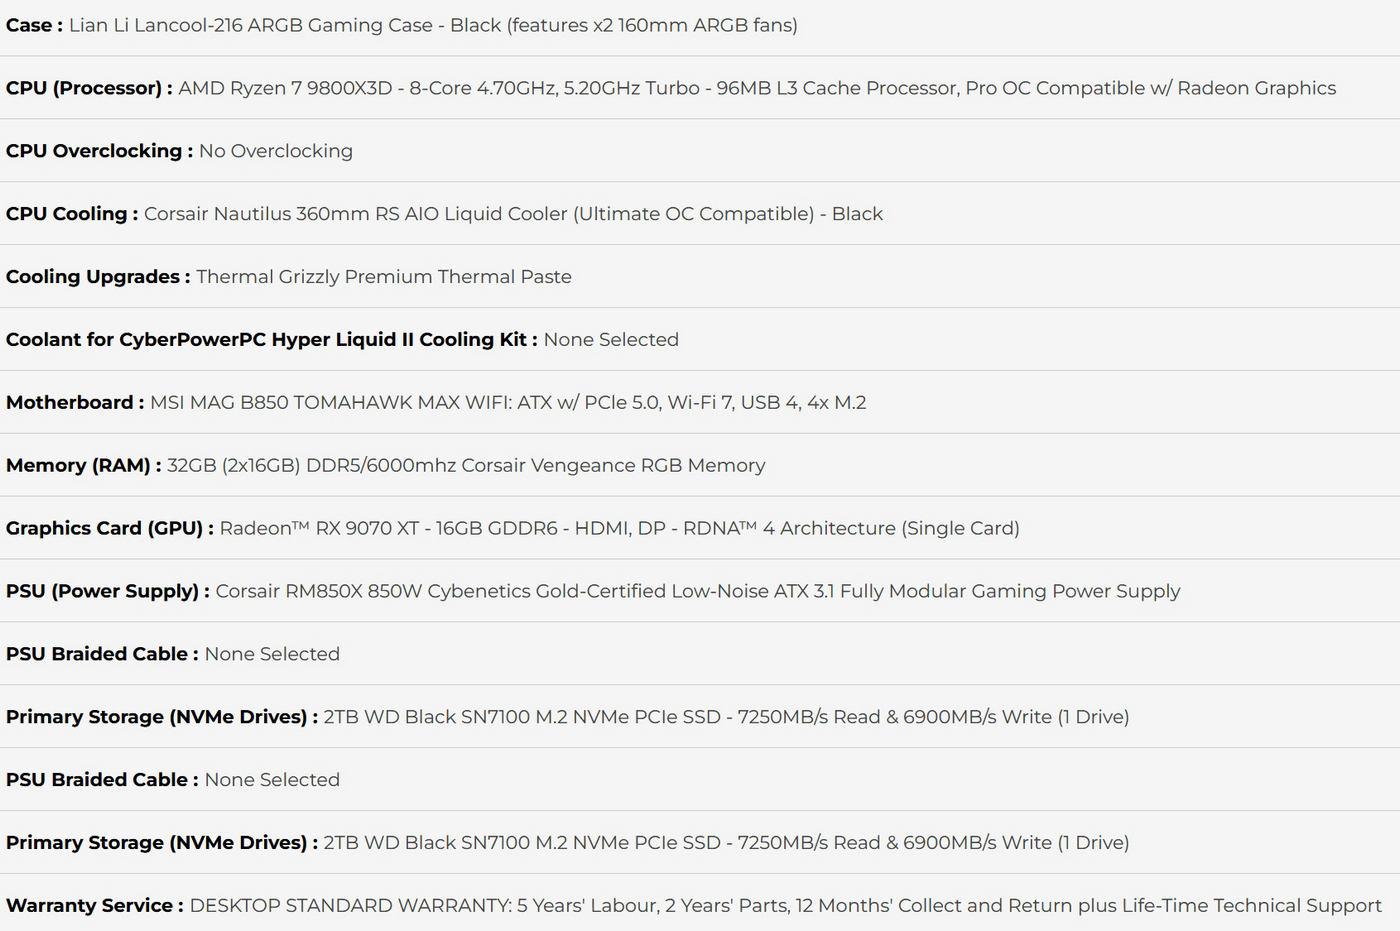This screenshot has height=931, width=1400.
Task: Click the AMD Ryzen 7 9800X3D processor text
Action: (757, 88)
